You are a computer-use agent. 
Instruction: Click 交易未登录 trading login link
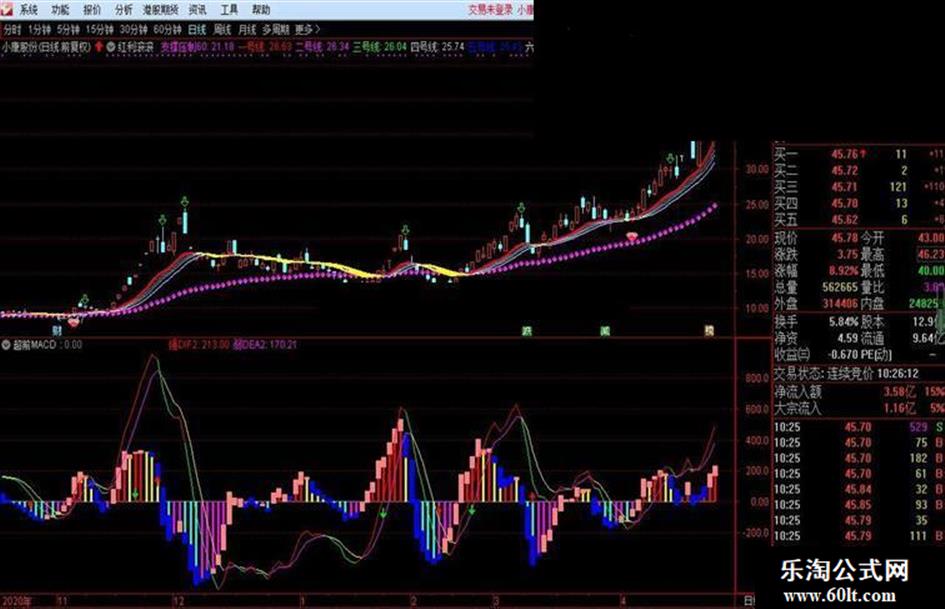491,10
